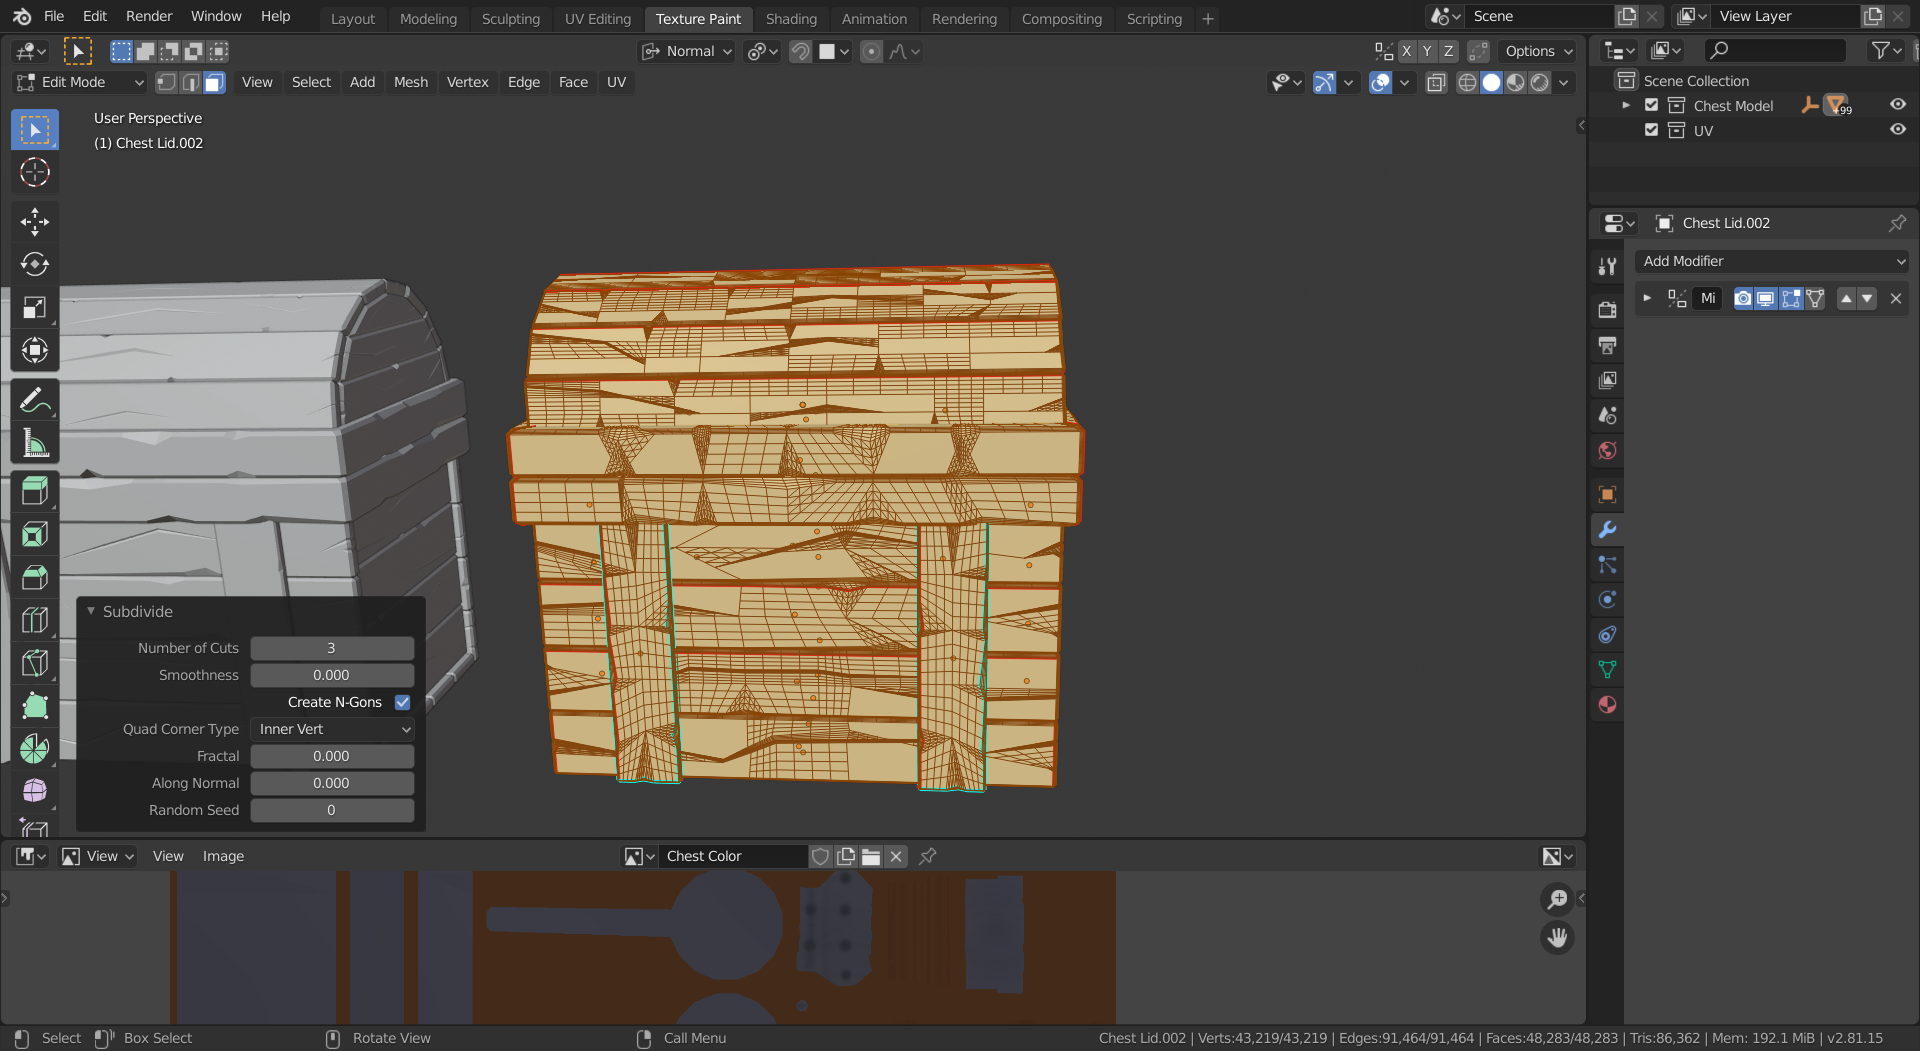Collapse the Subdivide operator panel
Viewport: 1920px width, 1051px height.
click(x=91, y=612)
